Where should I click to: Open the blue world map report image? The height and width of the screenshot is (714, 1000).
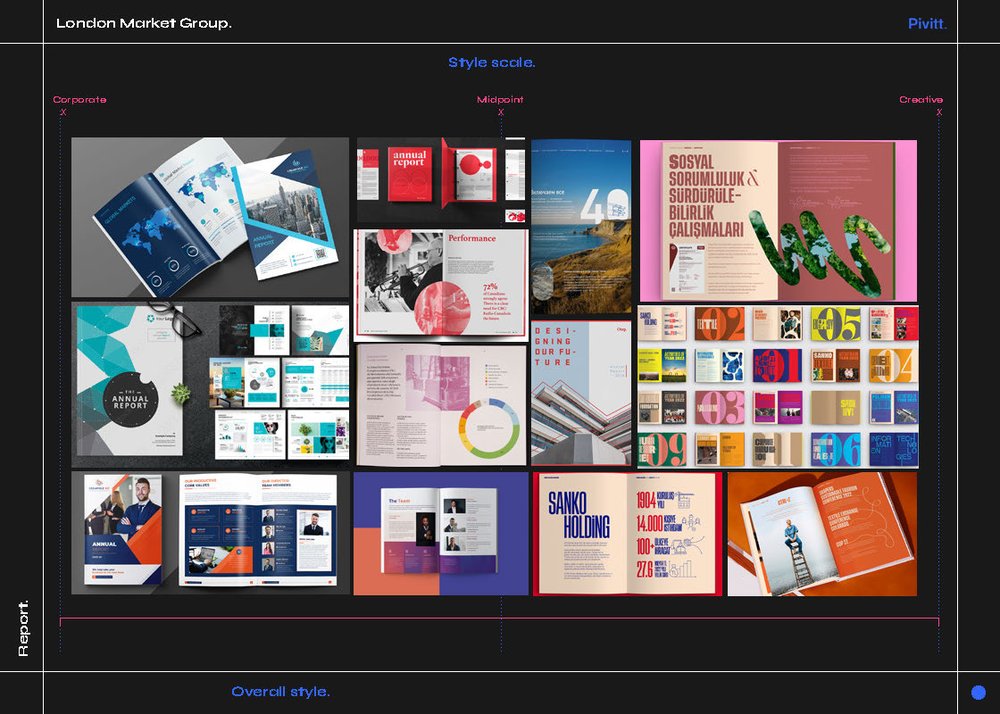click(210, 217)
